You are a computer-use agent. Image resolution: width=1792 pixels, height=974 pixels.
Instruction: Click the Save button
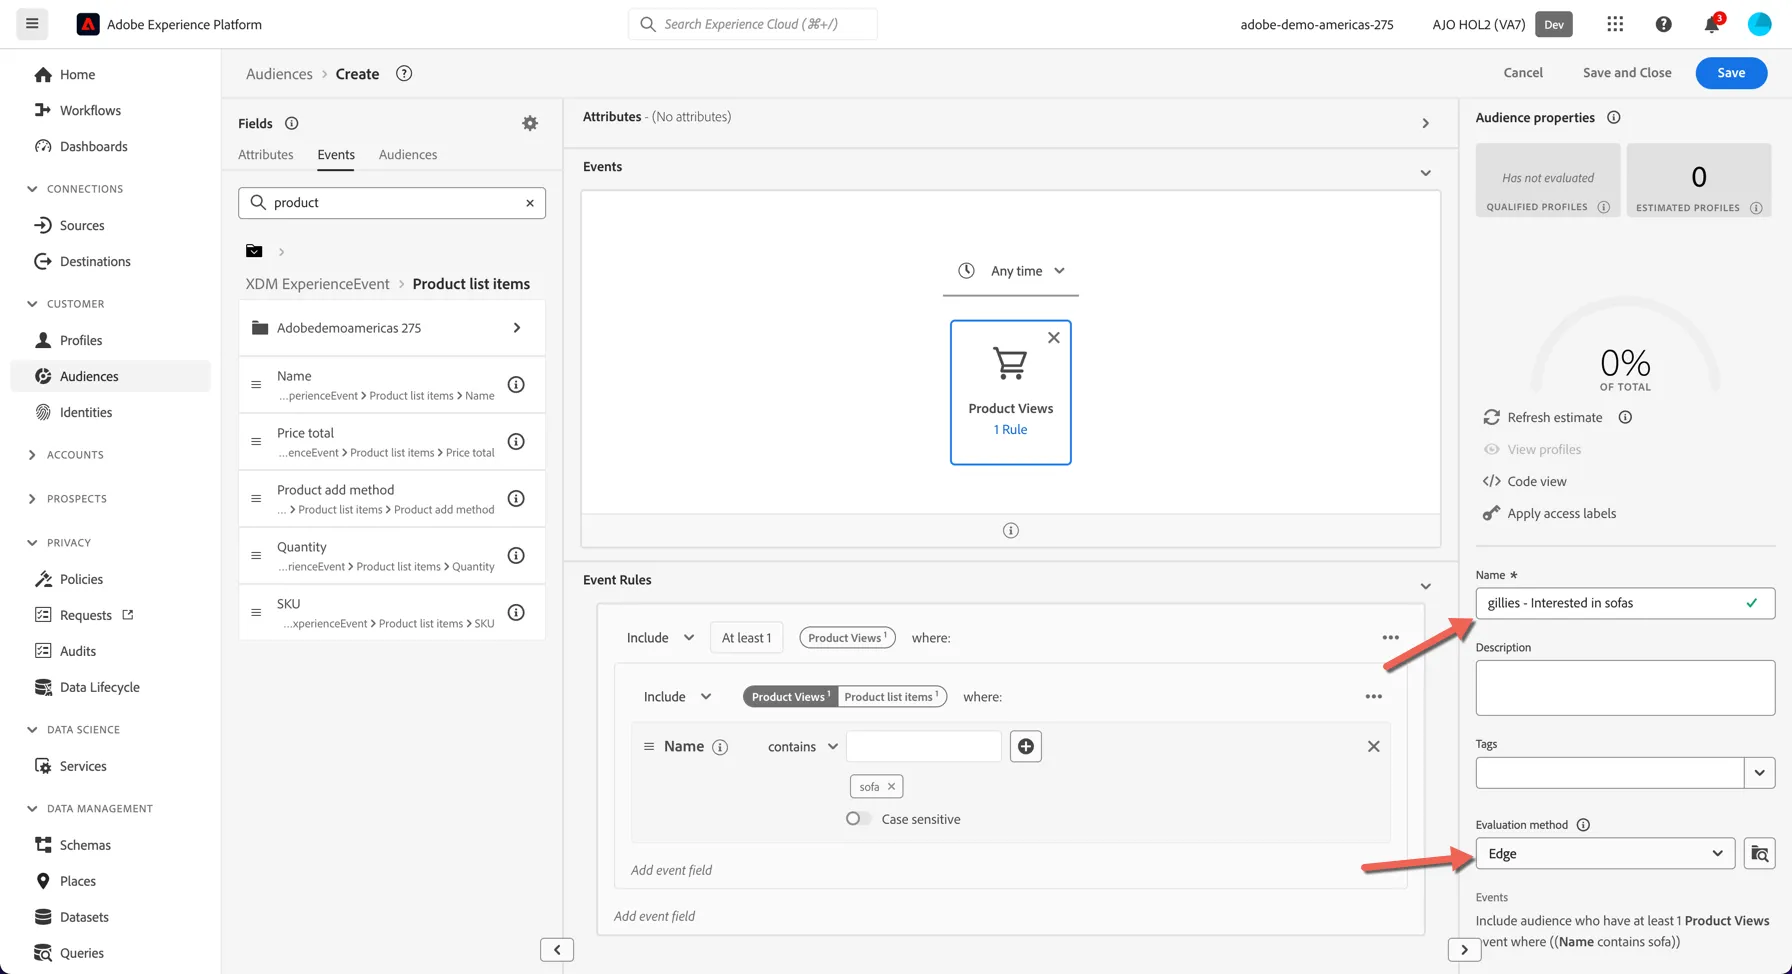pos(1731,73)
